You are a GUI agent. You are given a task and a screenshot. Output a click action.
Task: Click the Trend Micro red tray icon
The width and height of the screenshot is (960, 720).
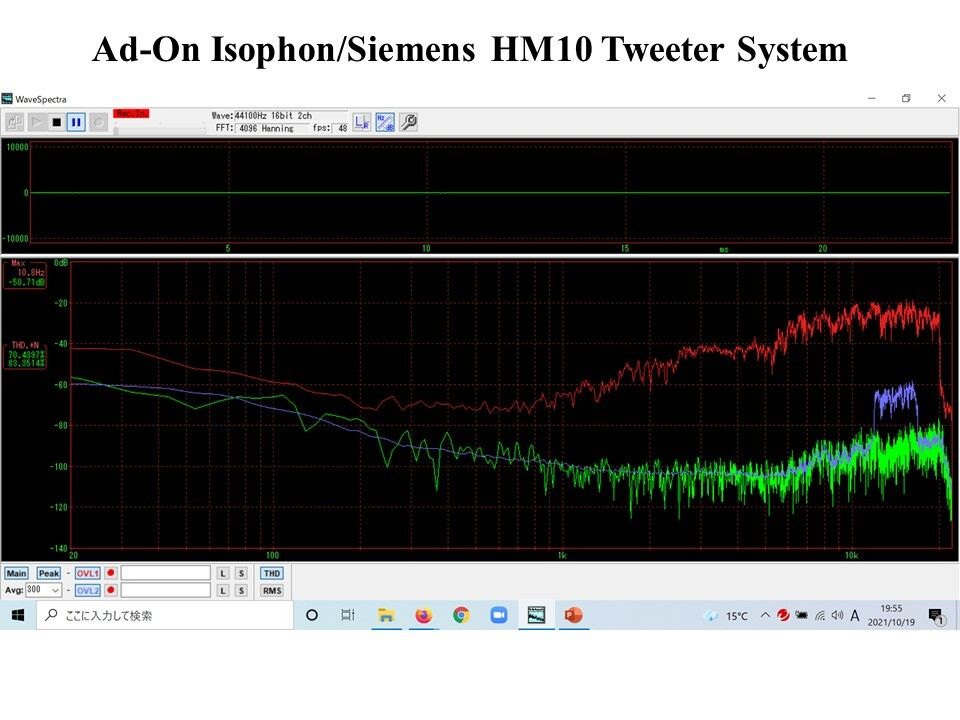pos(783,615)
